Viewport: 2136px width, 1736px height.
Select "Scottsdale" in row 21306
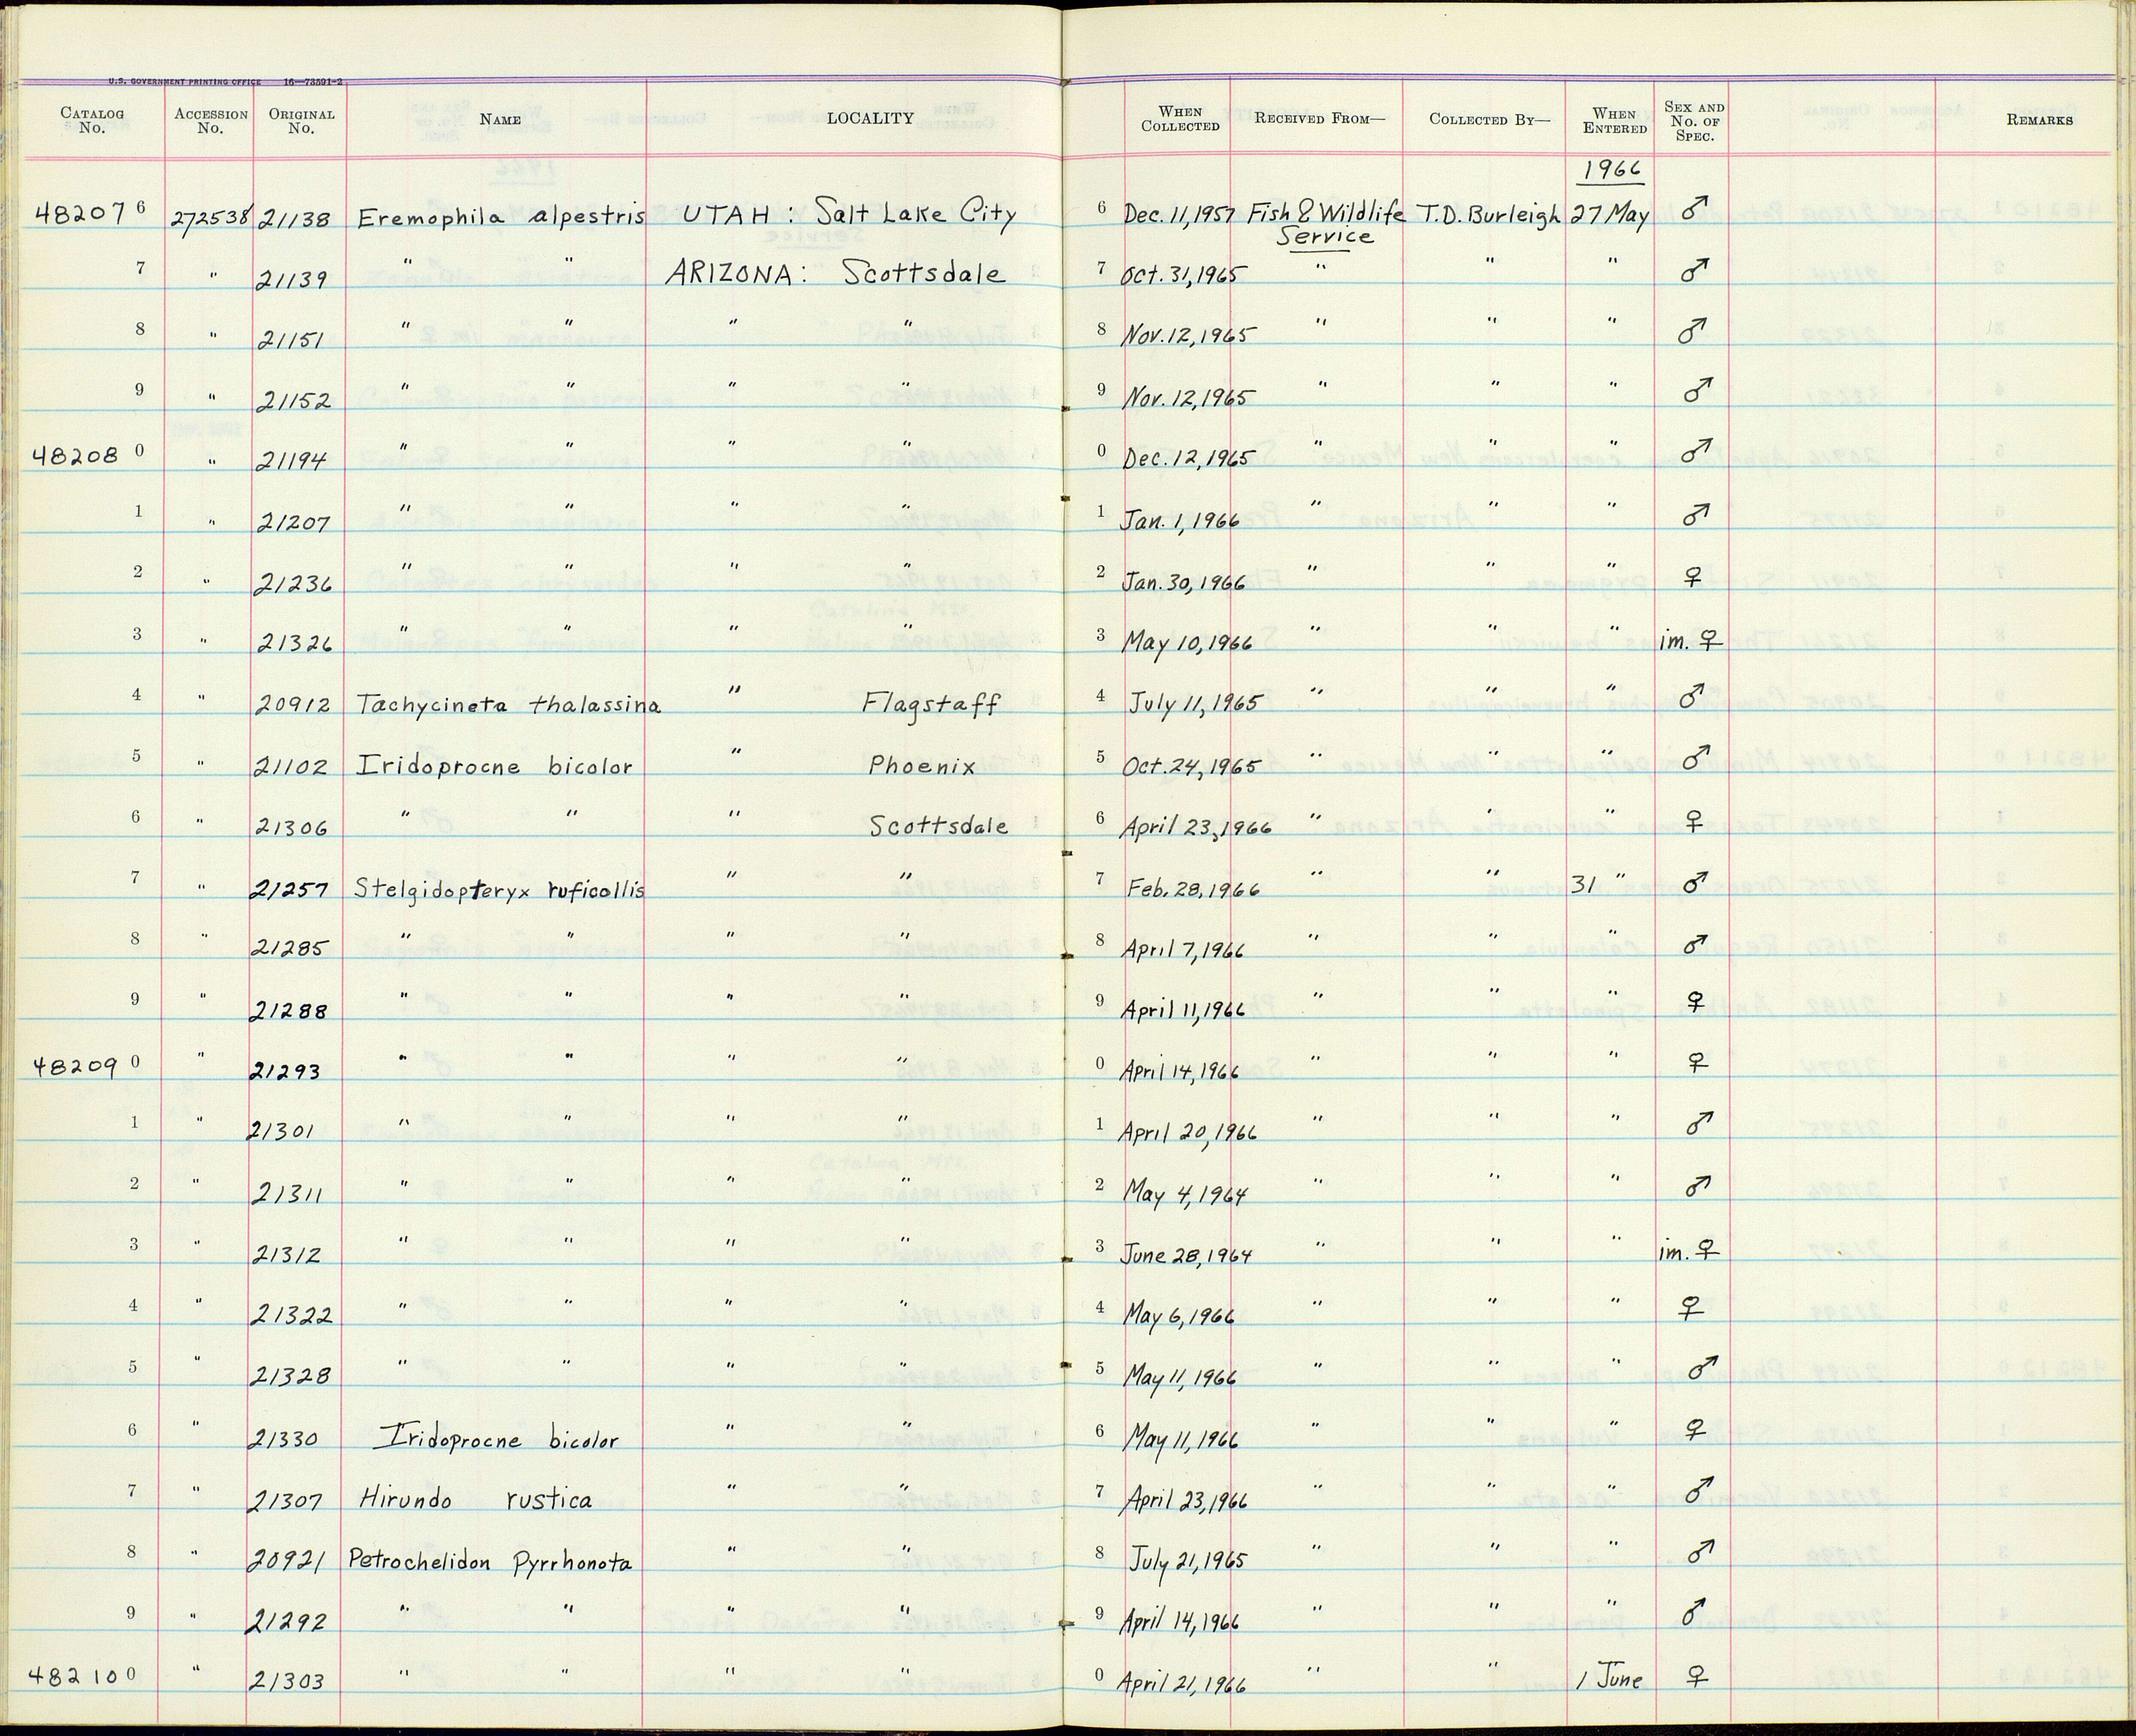click(x=938, y=826)
